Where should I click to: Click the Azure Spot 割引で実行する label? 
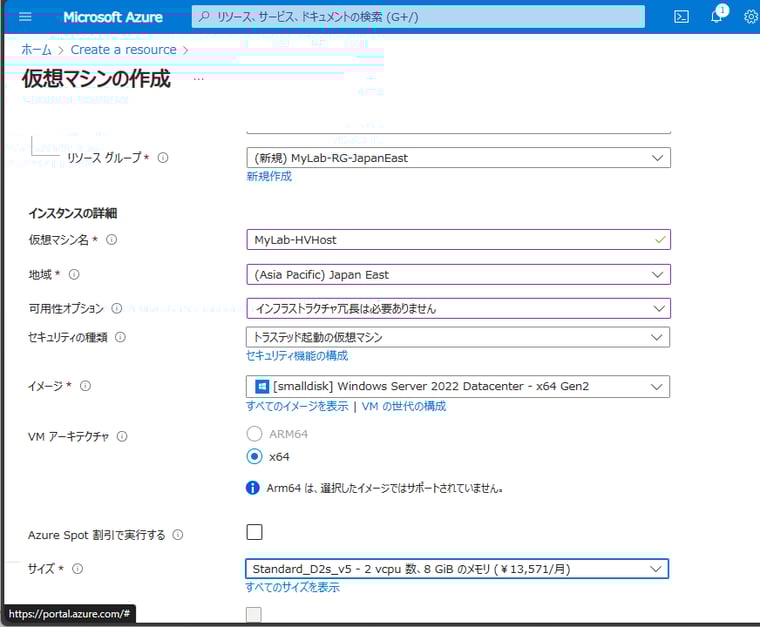pyautogui.click(x=96, y=535)
